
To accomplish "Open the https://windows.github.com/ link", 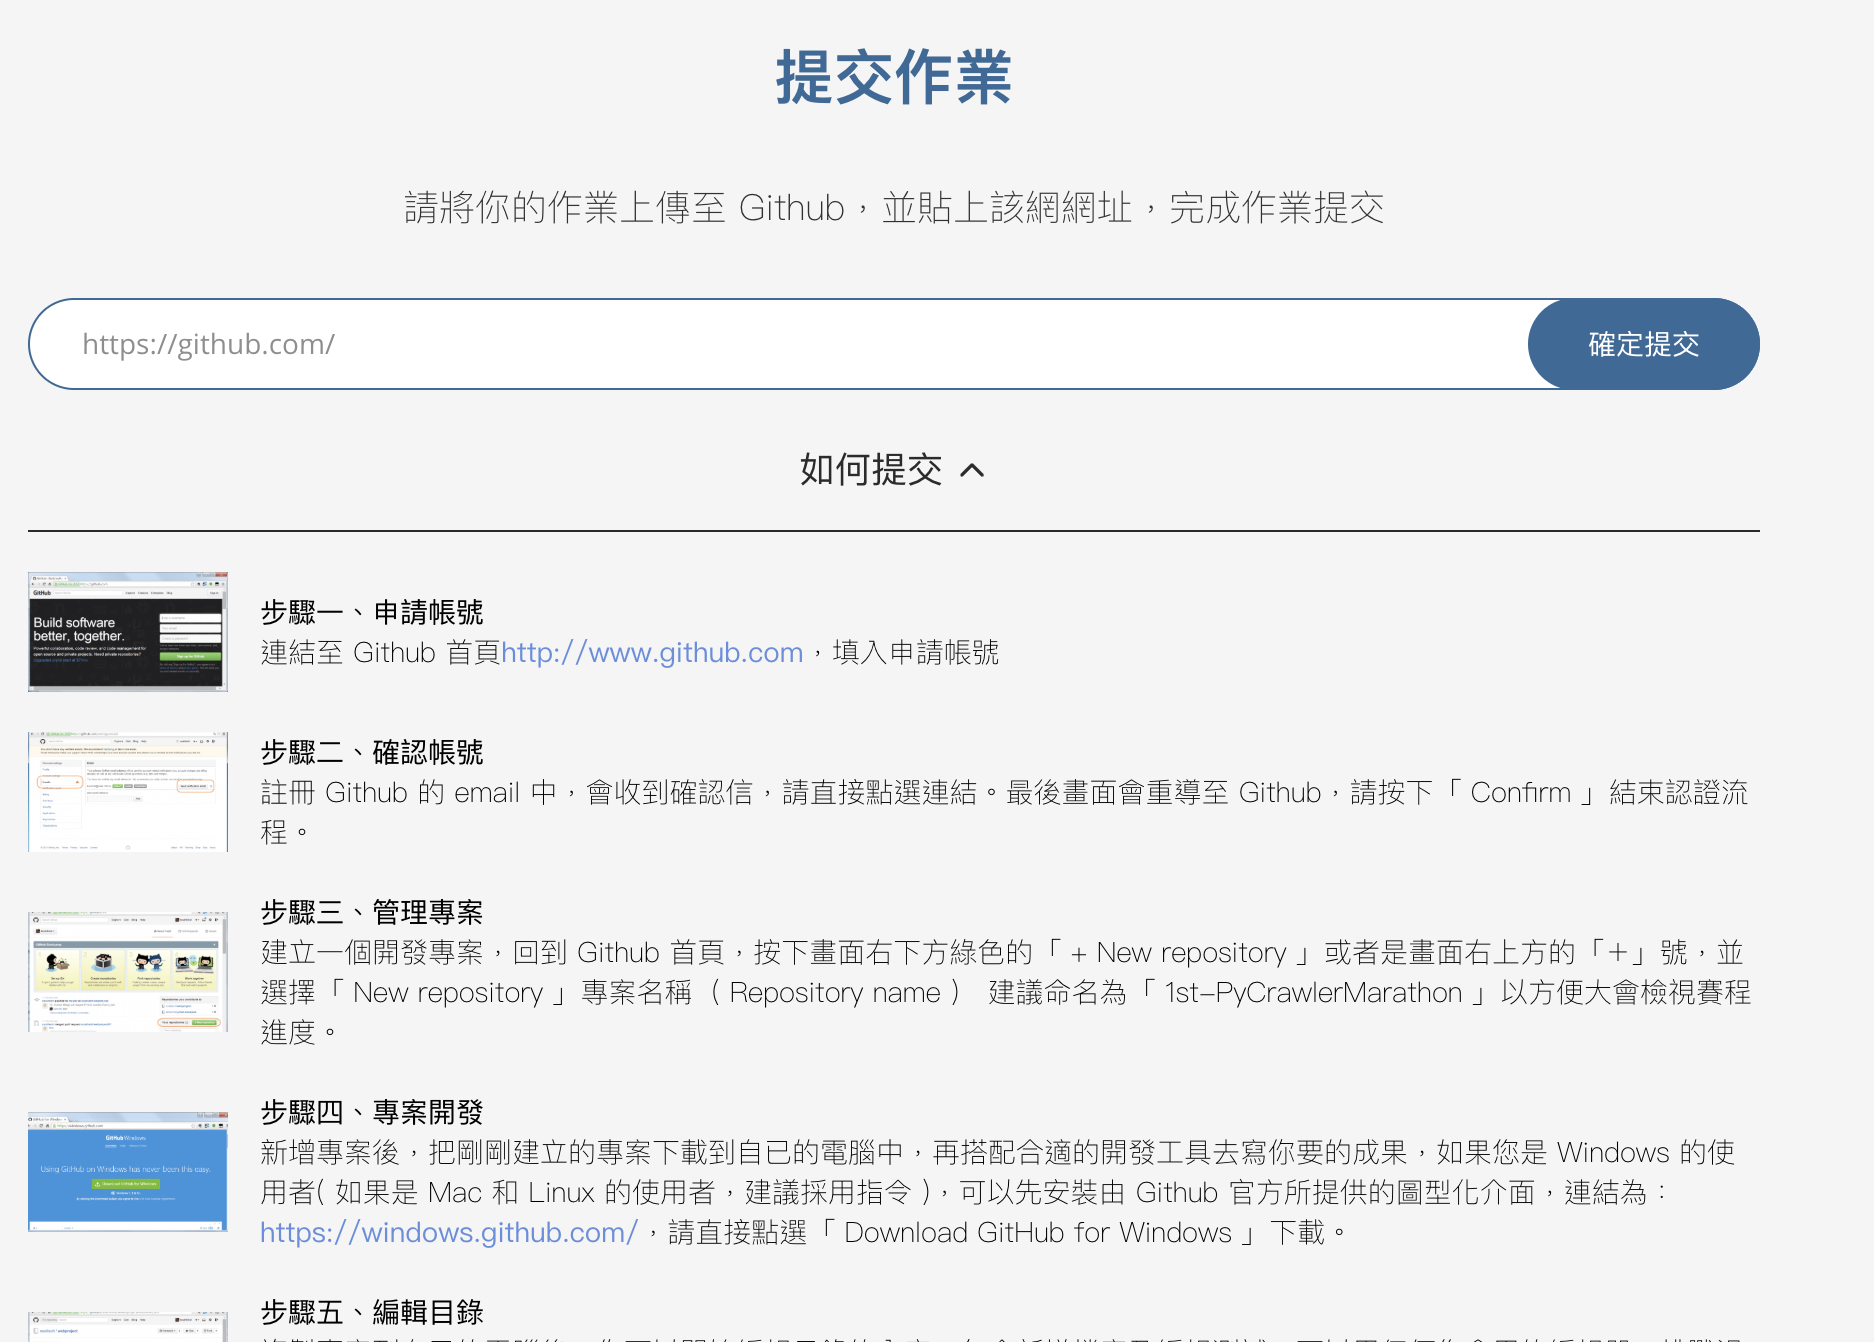I will pyautogui.click(x=449, y=1233).
